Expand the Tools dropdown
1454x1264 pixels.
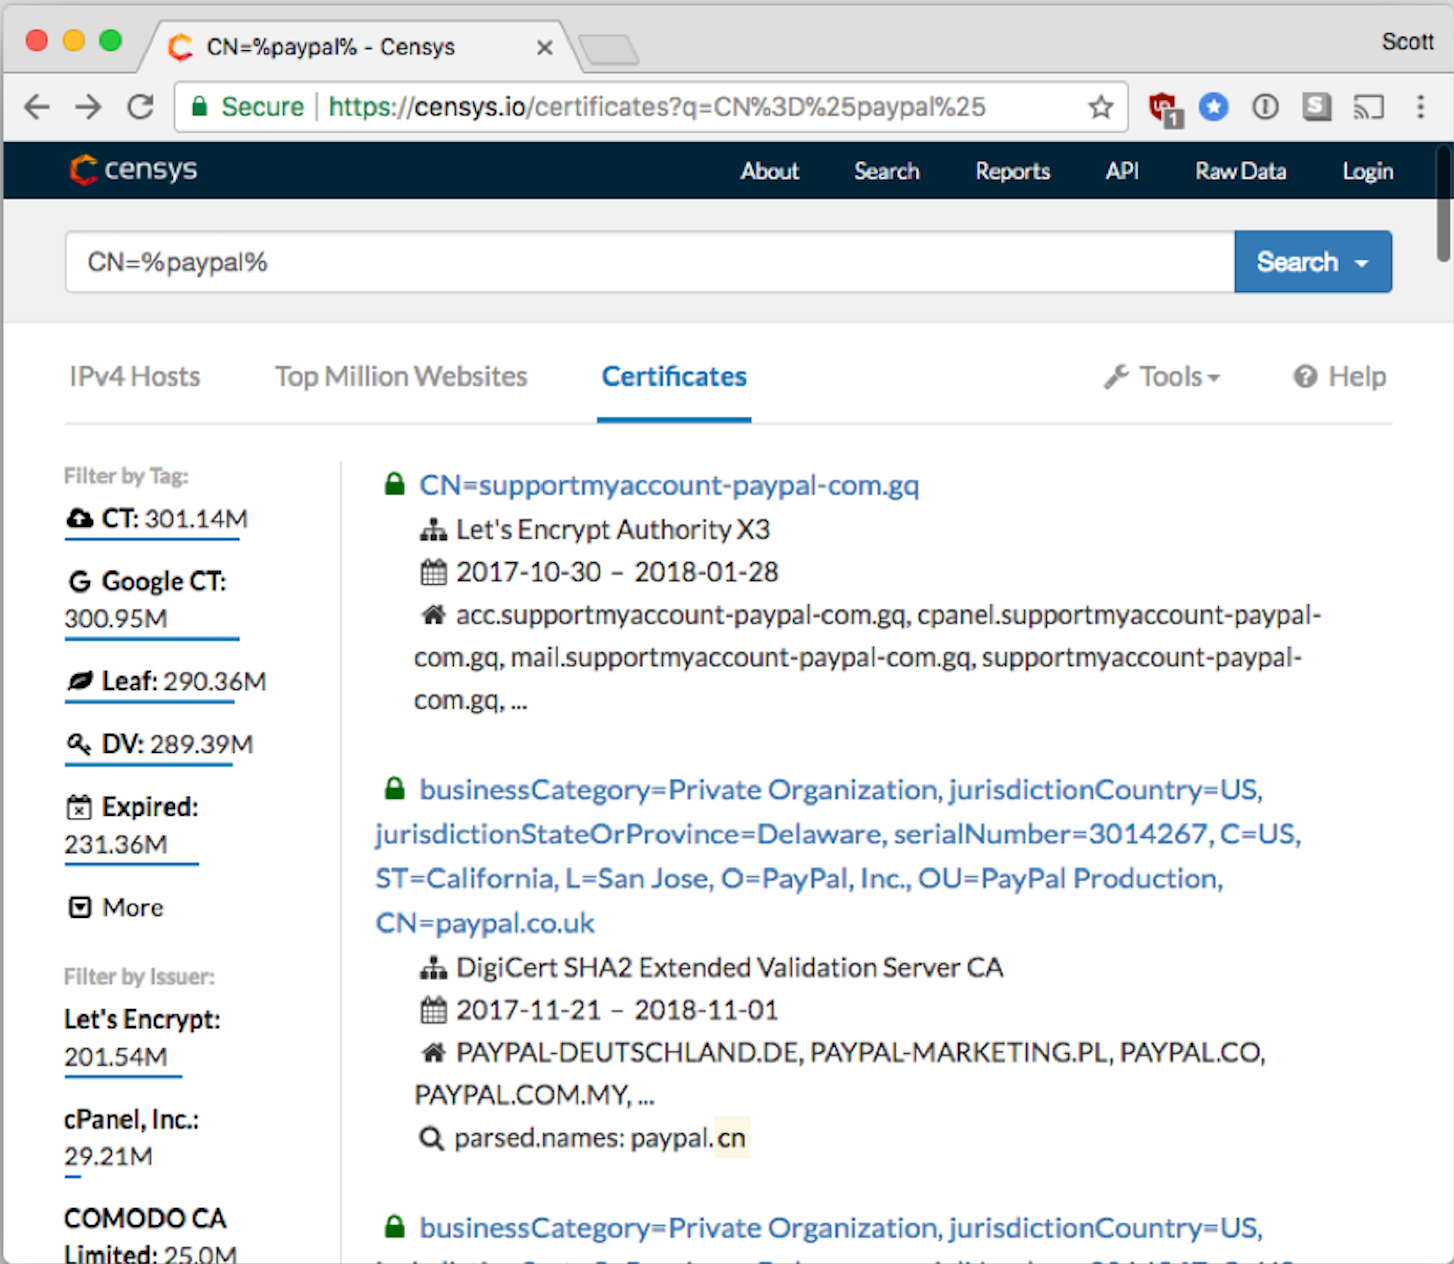tap(1162, 377)
